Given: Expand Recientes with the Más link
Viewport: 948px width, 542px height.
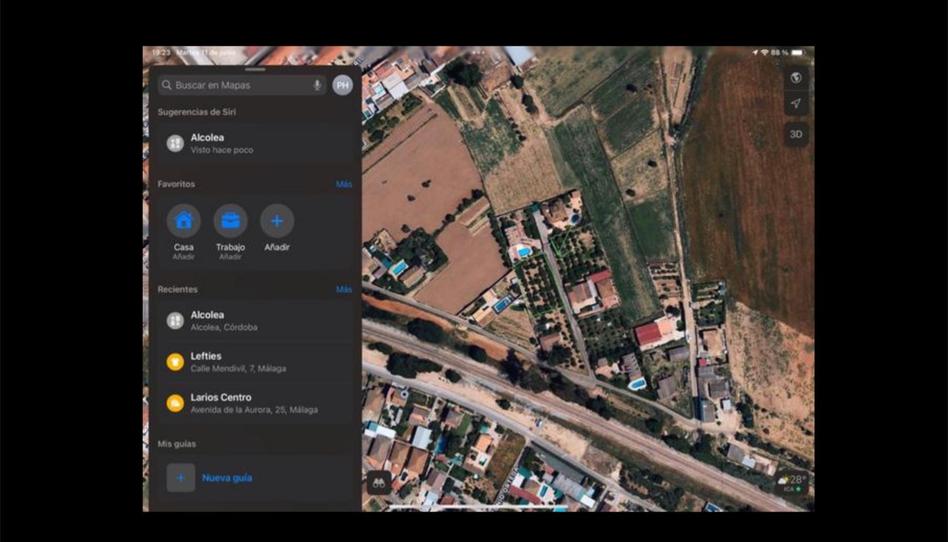Looking at the screenshot, I should [343, 290].
